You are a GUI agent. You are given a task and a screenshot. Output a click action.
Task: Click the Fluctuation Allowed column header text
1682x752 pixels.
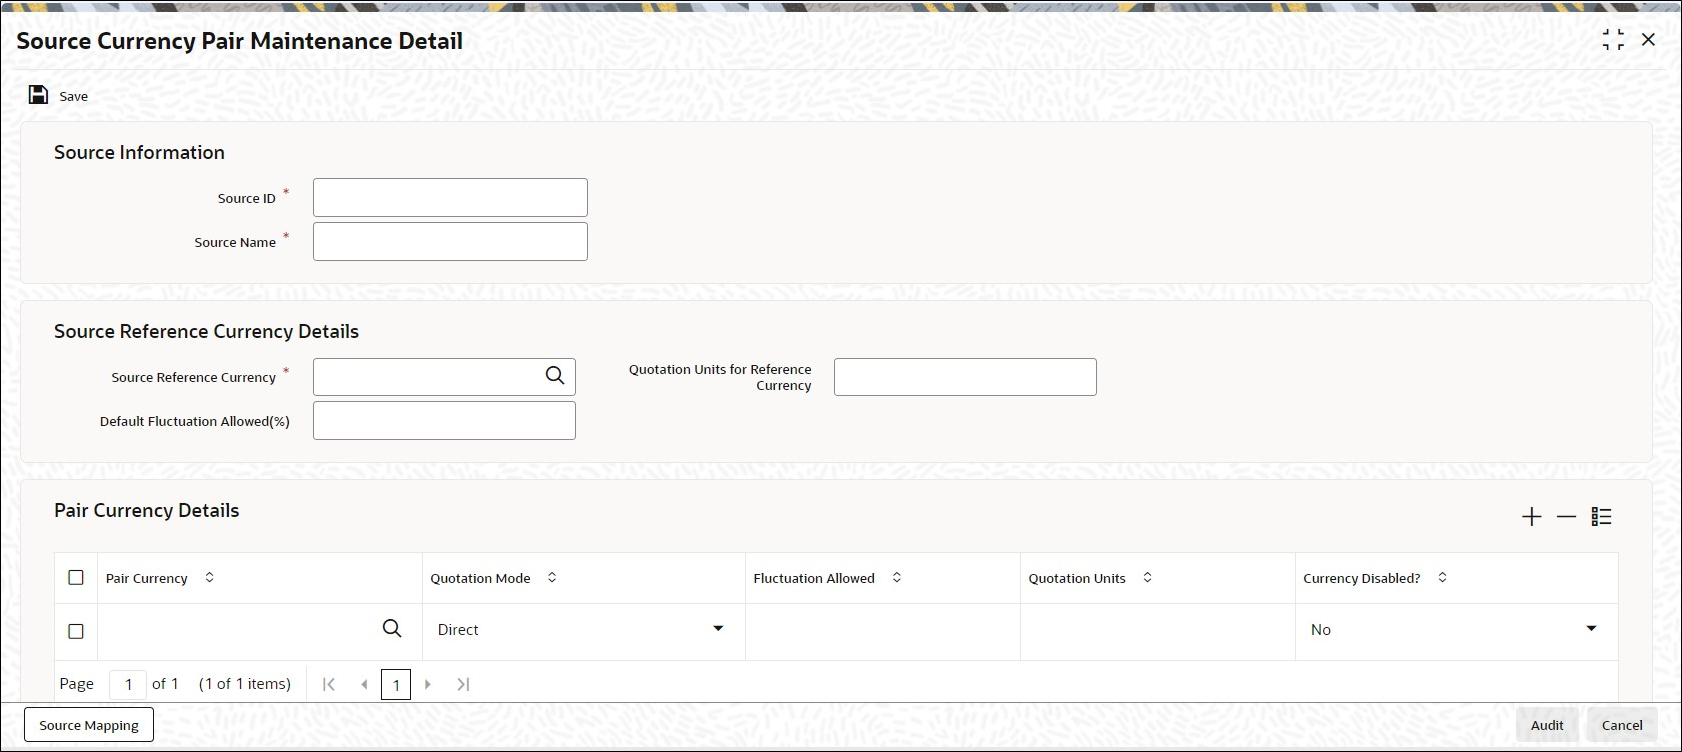tap(814, 578)
